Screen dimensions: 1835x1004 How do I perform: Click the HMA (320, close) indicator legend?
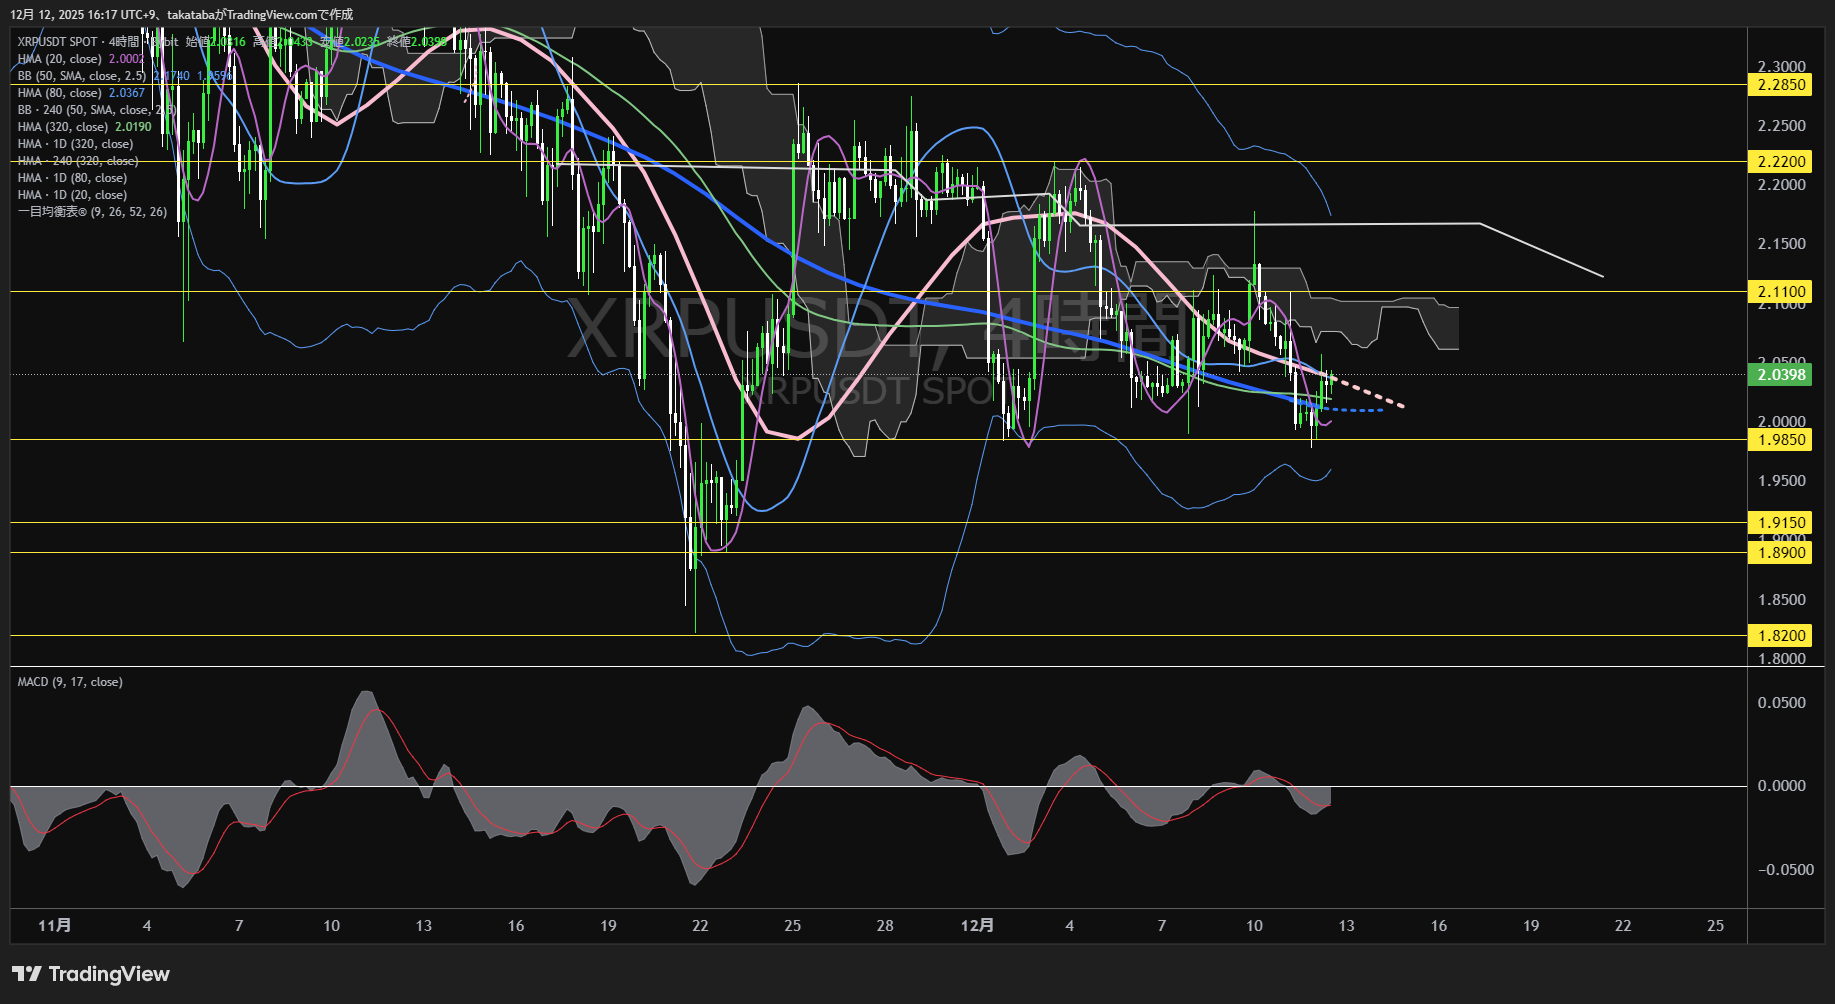(62, 127)
